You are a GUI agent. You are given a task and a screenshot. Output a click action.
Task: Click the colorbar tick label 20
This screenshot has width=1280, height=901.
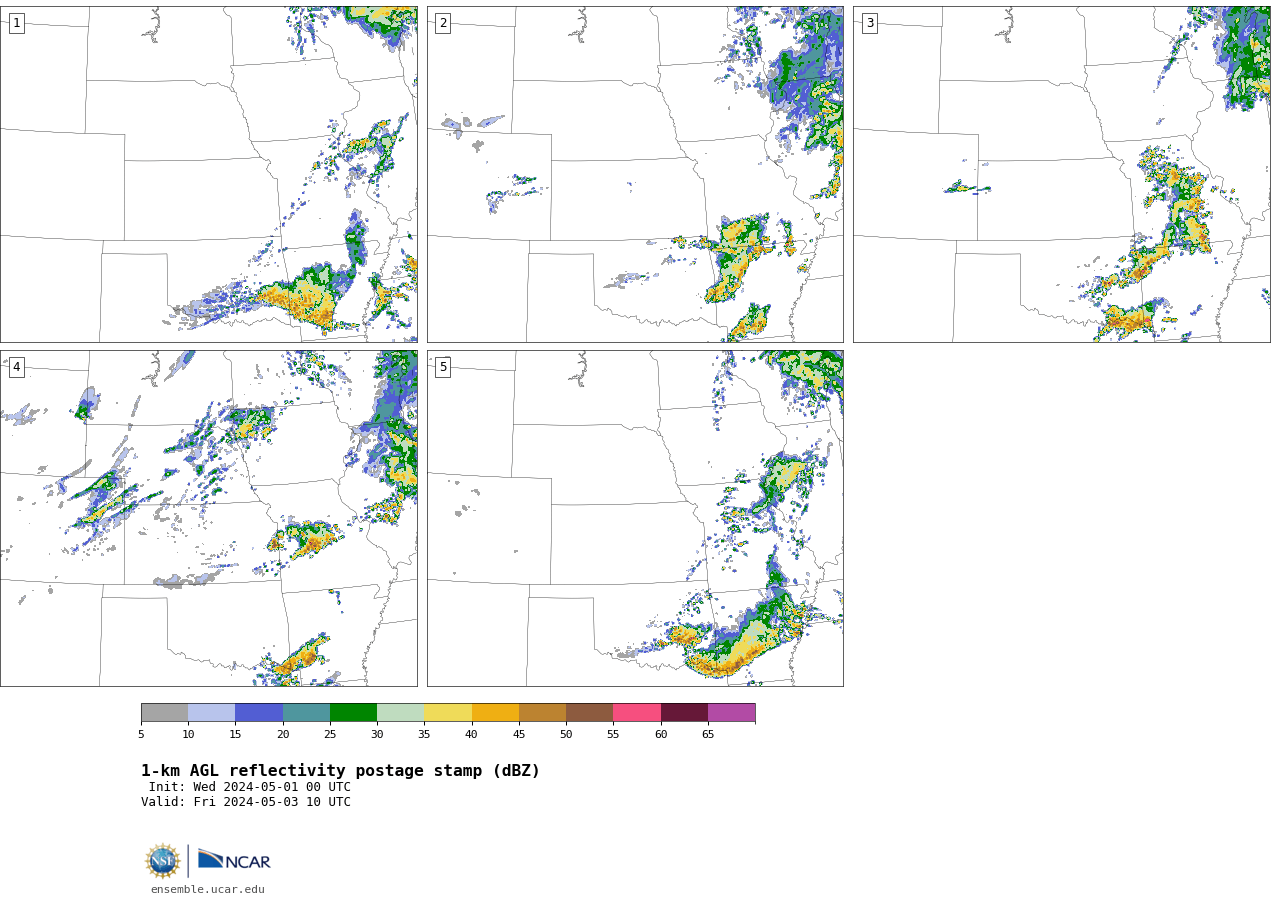pyautogui.click(x=283, y=735)
